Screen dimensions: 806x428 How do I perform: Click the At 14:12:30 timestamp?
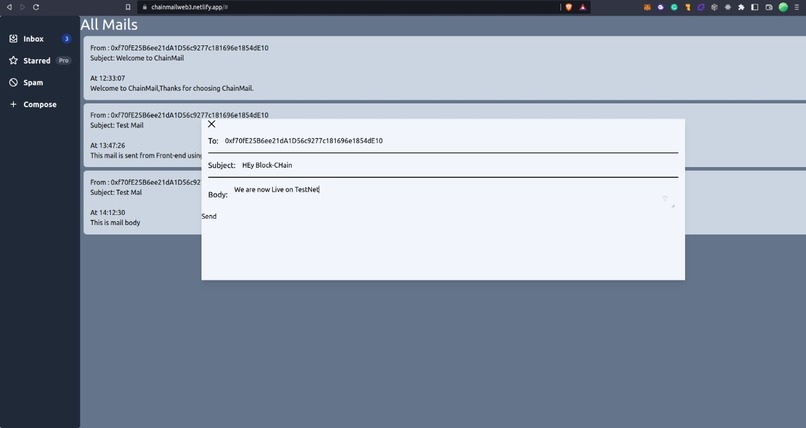[x=107, y=212]
